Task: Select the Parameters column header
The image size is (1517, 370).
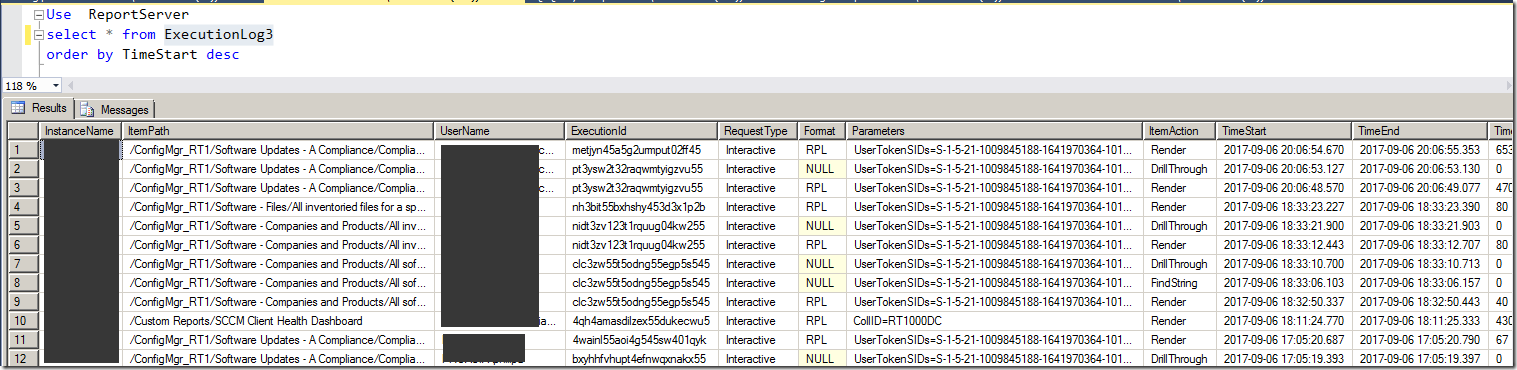Action: [x=995, y=131]
